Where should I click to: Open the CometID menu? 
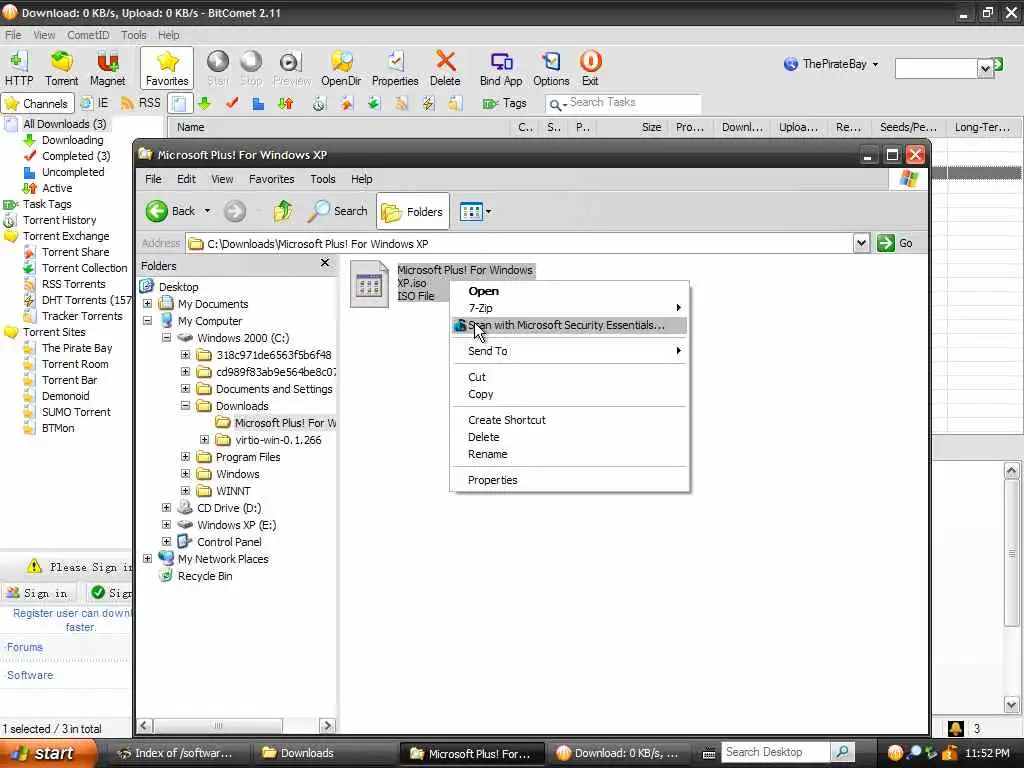[88, 35]
